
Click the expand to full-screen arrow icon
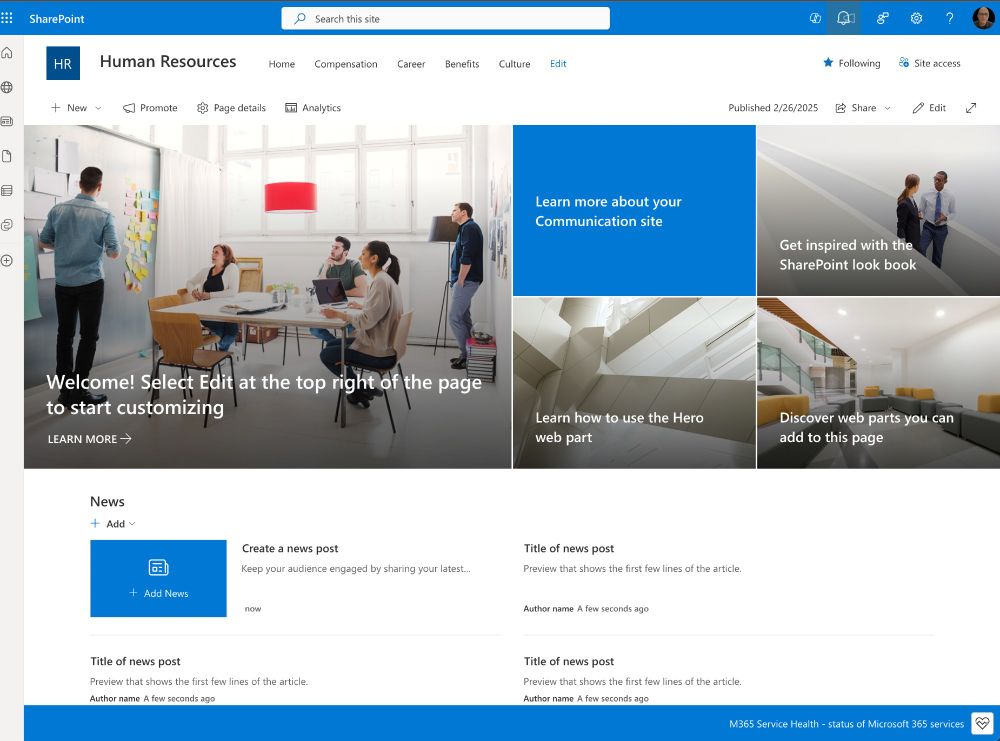[971, 108]
